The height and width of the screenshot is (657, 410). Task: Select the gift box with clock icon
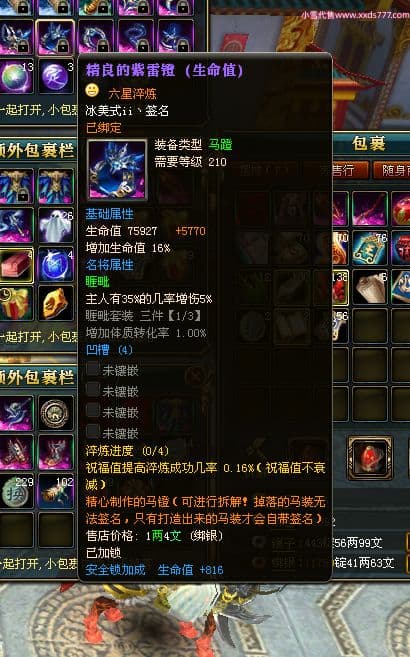(16, 304)
